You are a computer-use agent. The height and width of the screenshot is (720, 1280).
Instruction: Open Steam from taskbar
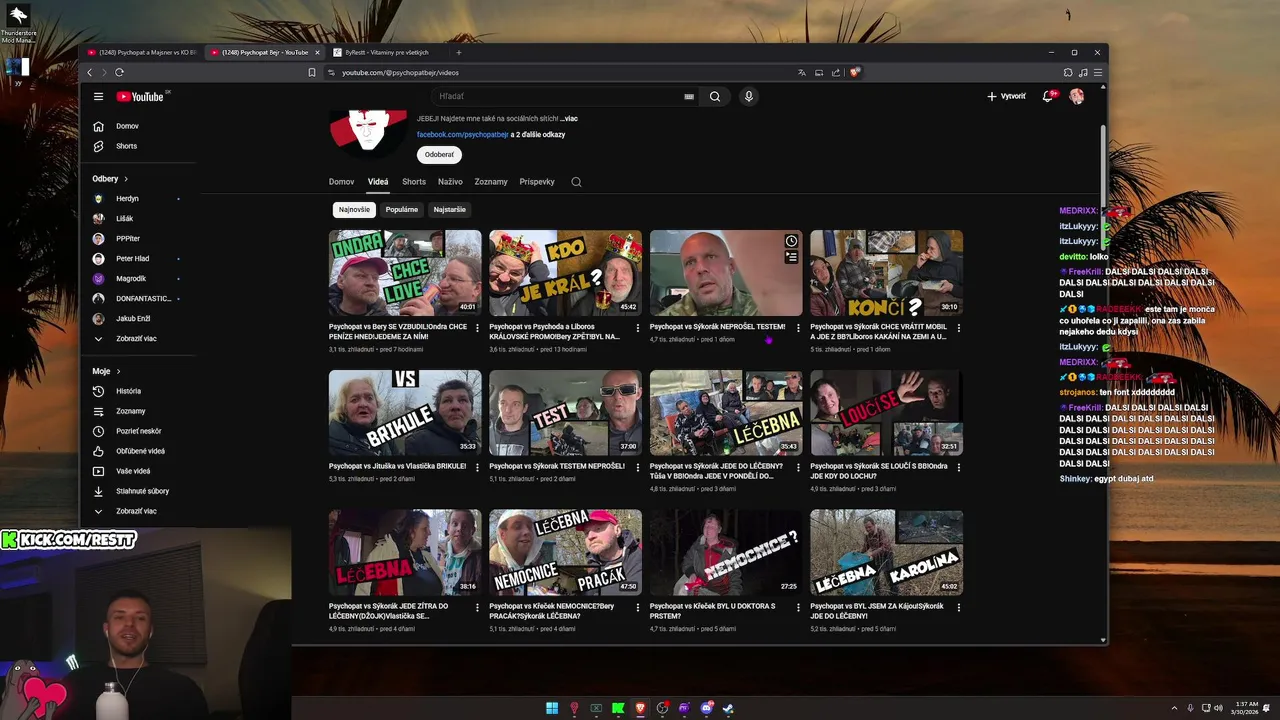click(x=728, y=708)
